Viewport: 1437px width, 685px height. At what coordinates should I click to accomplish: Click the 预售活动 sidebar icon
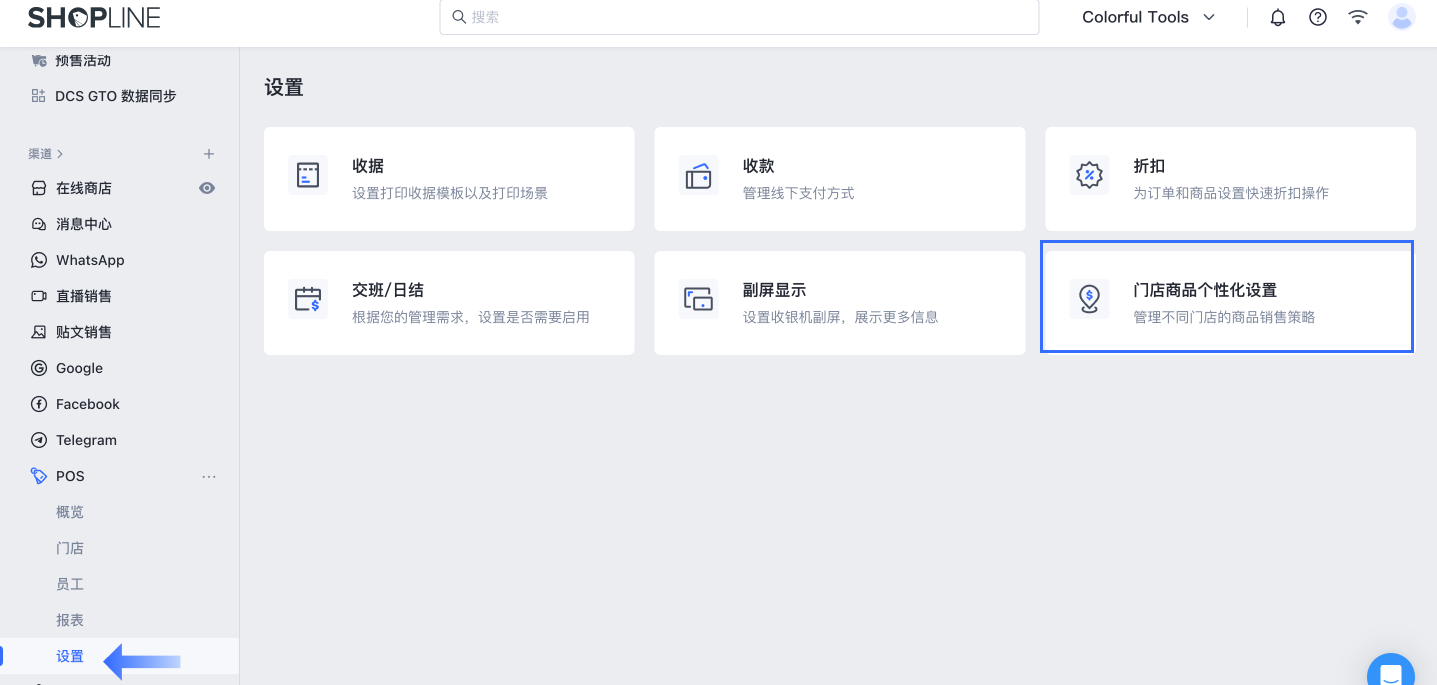click(x=39, y=61)
